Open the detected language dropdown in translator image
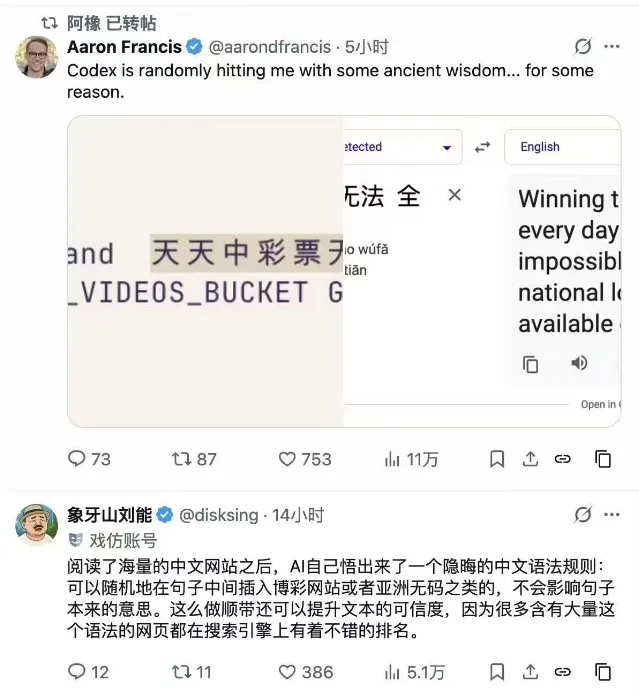This screenshot has height=694, width=639. click(x=403, y=147)
